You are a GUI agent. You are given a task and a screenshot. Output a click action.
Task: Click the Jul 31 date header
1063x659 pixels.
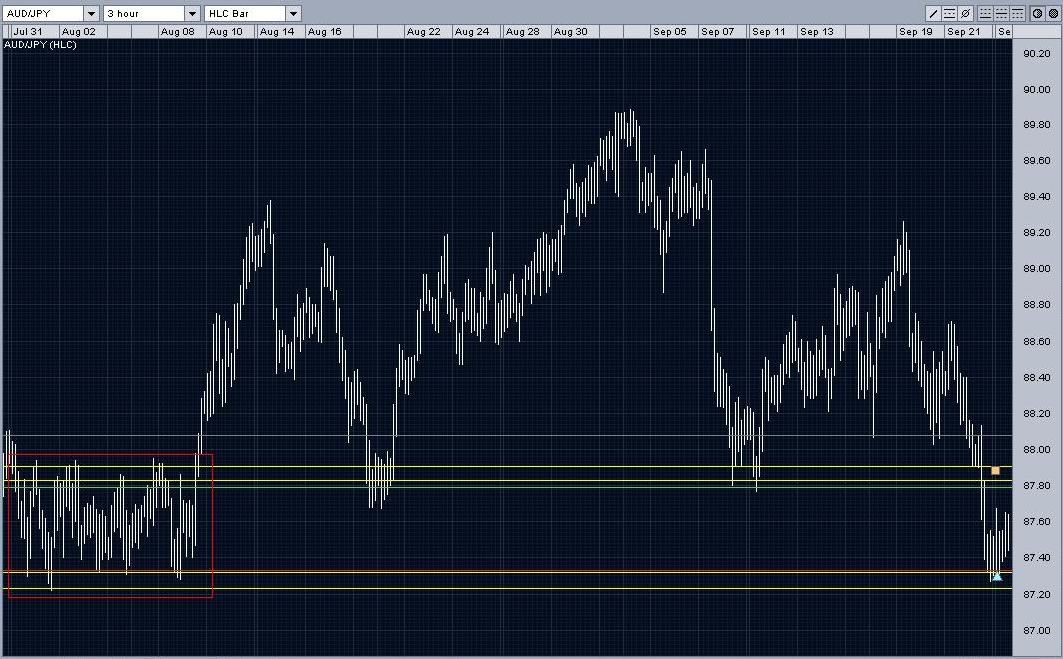point(27,32)
